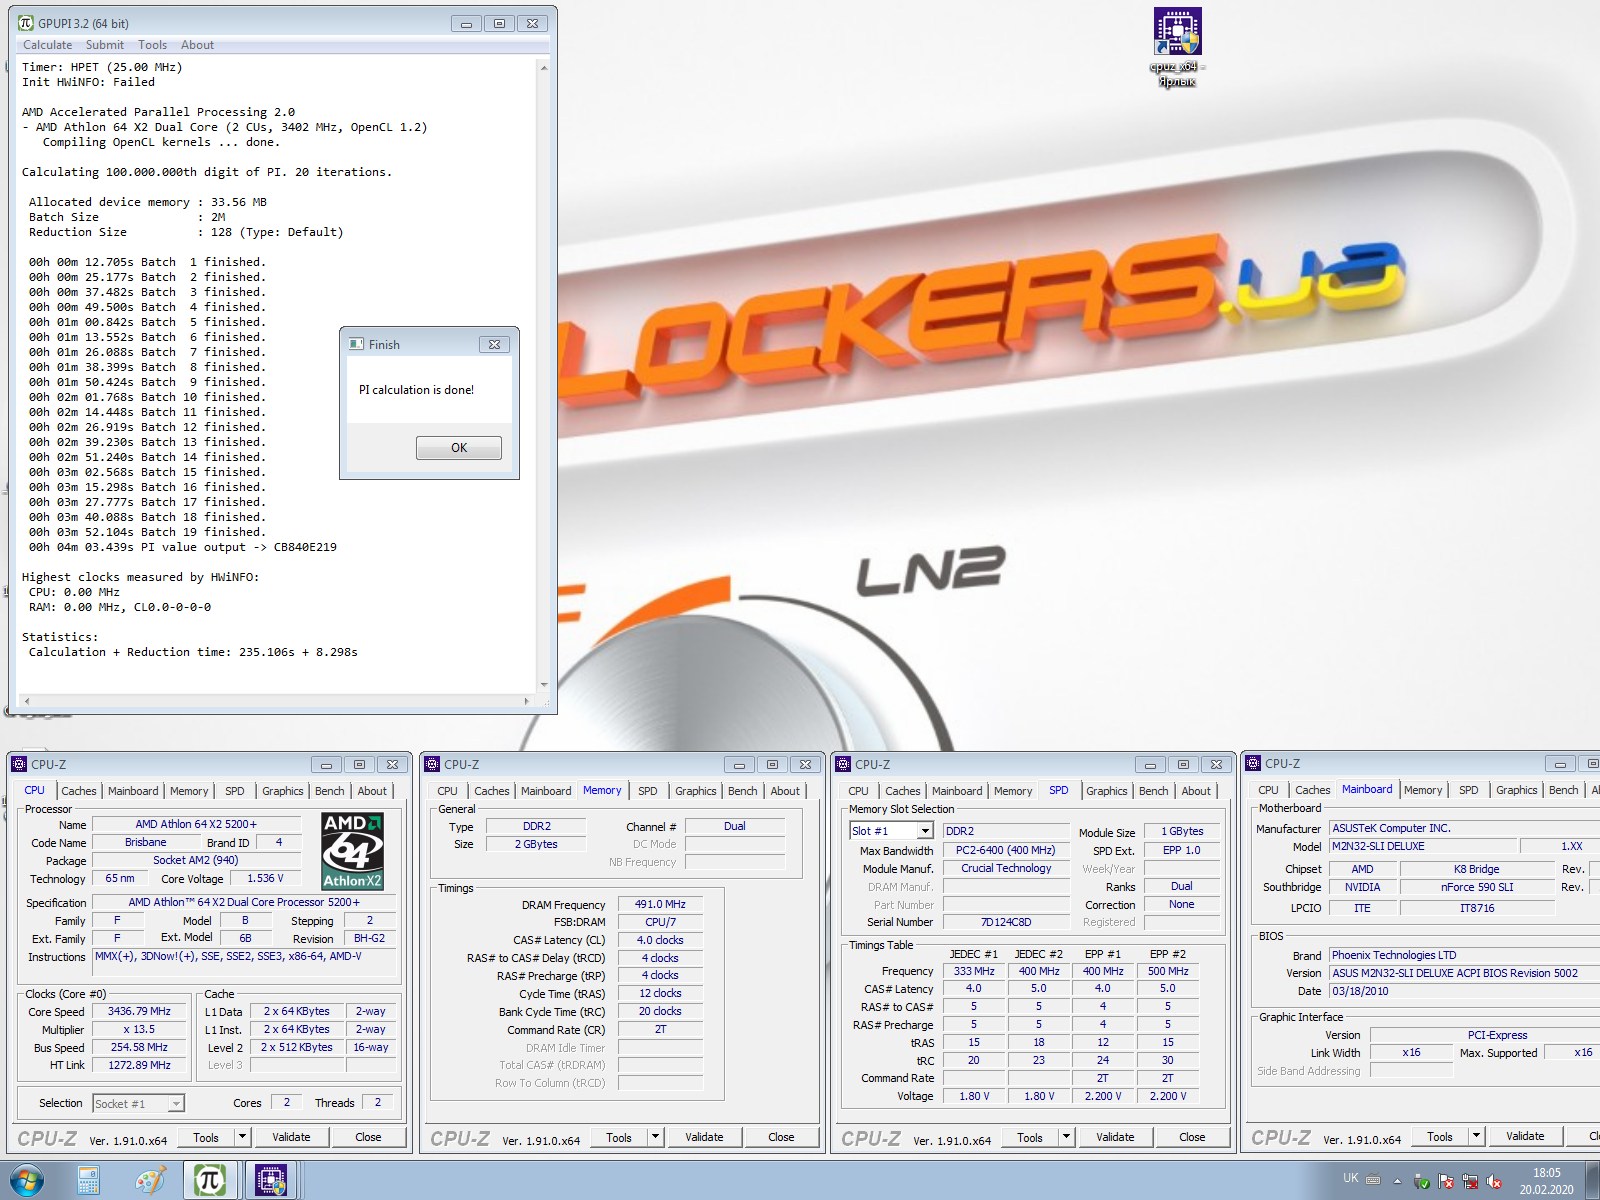Switch to GPUPI via taskbar icon
The height and width of the screenshot is (1200, 1600).
[x=209, y=1181]
